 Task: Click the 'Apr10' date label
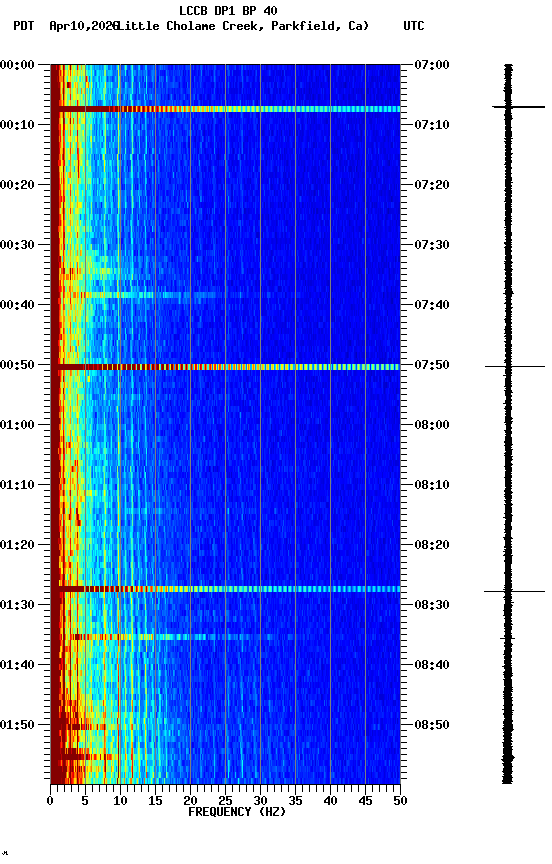pos(66,26)
